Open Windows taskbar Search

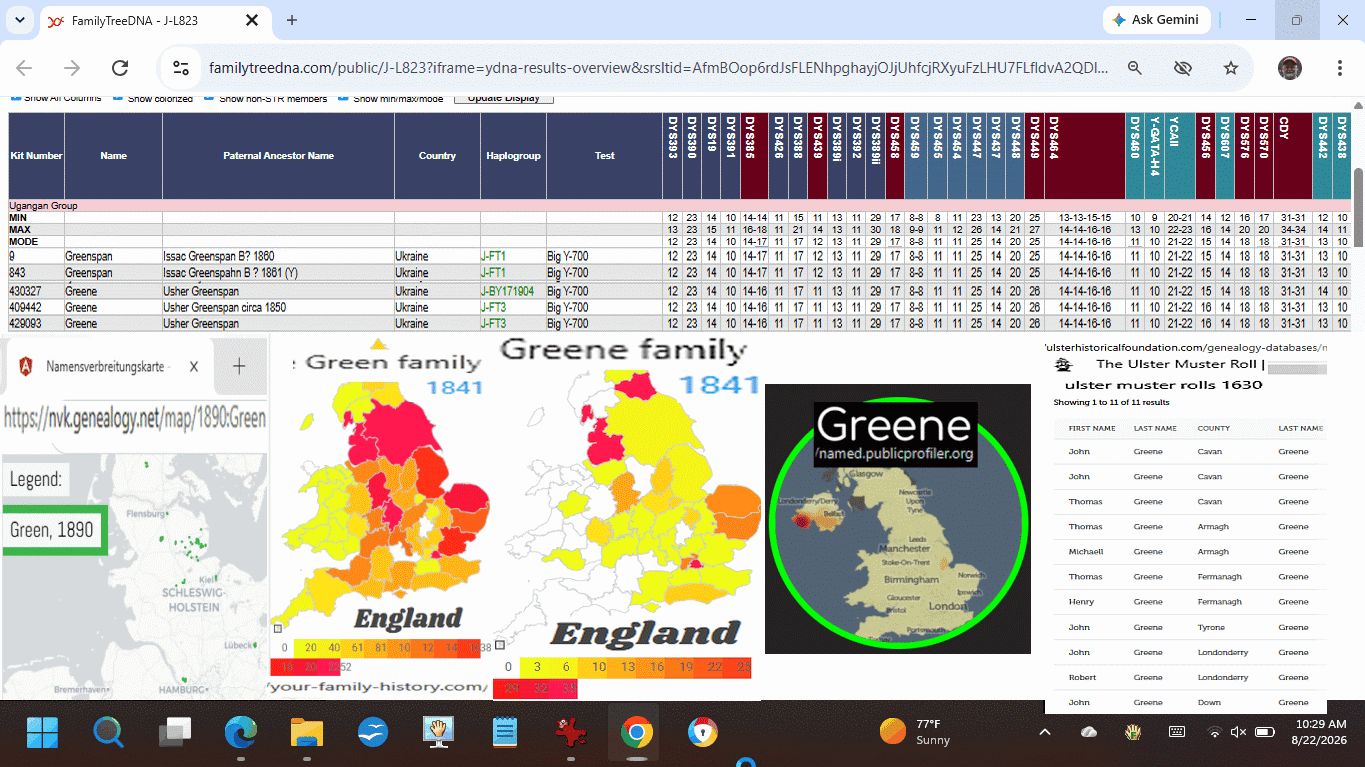(108, 733)
